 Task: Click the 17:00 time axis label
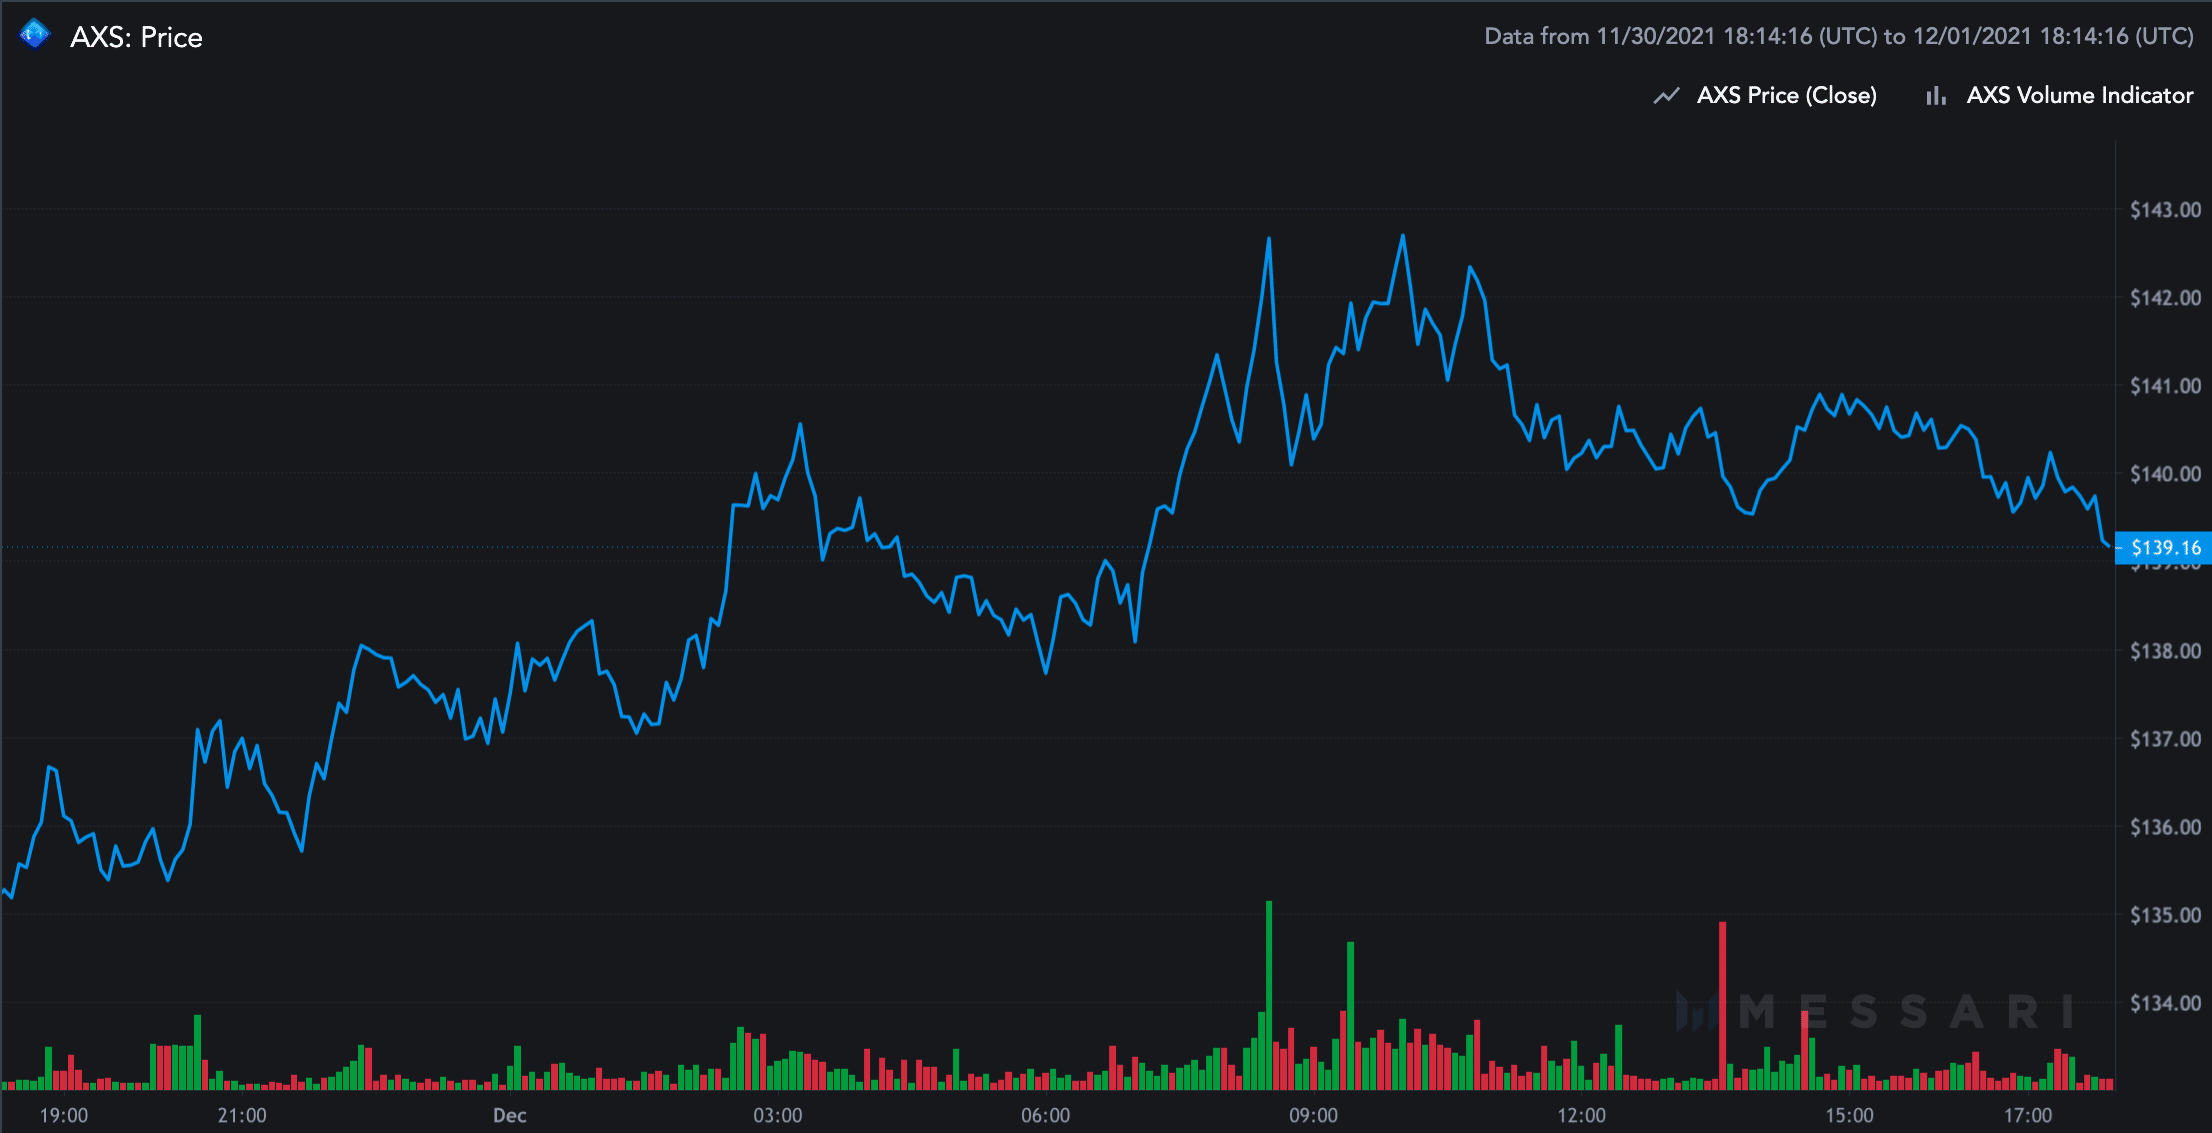(x=2027, y=1115)
